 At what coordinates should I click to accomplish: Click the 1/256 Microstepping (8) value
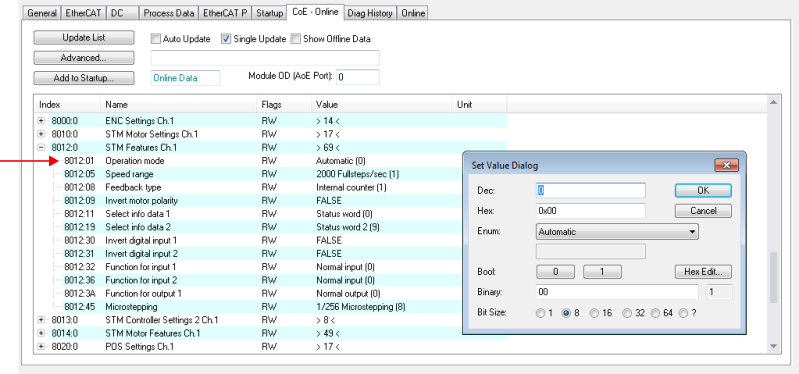click(x=361, y=307)
